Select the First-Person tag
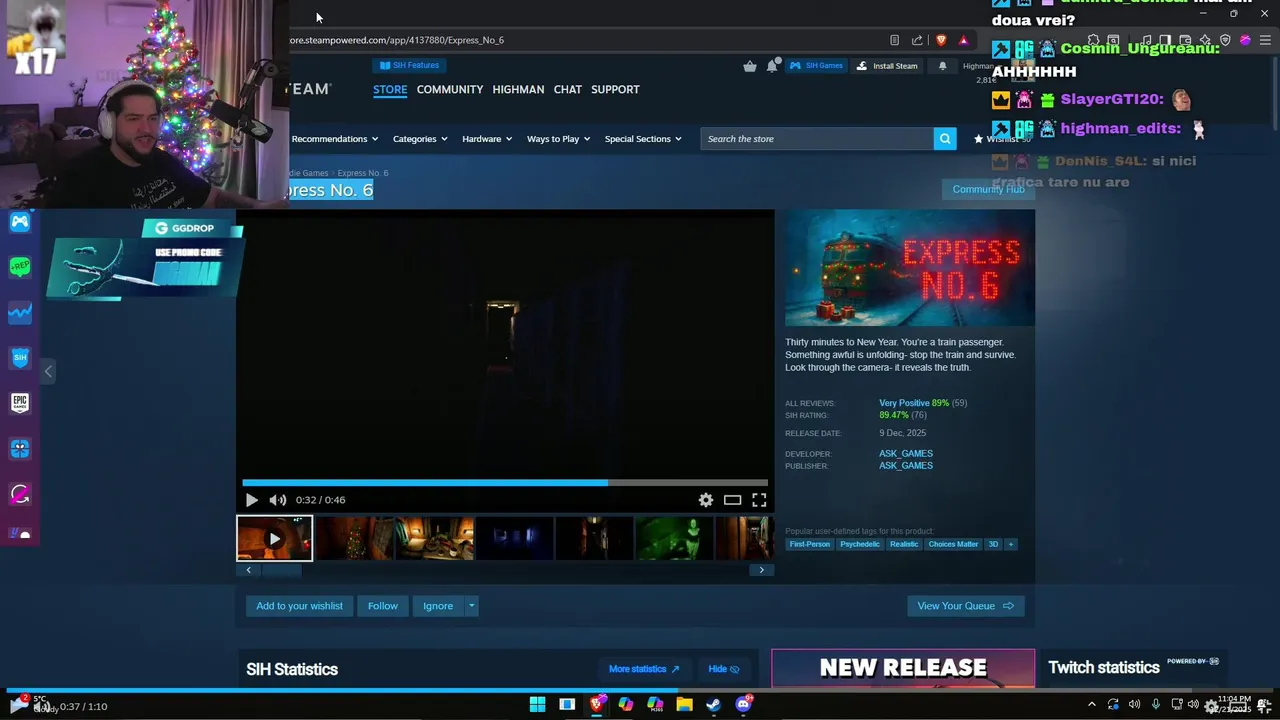 pos(810,544)
